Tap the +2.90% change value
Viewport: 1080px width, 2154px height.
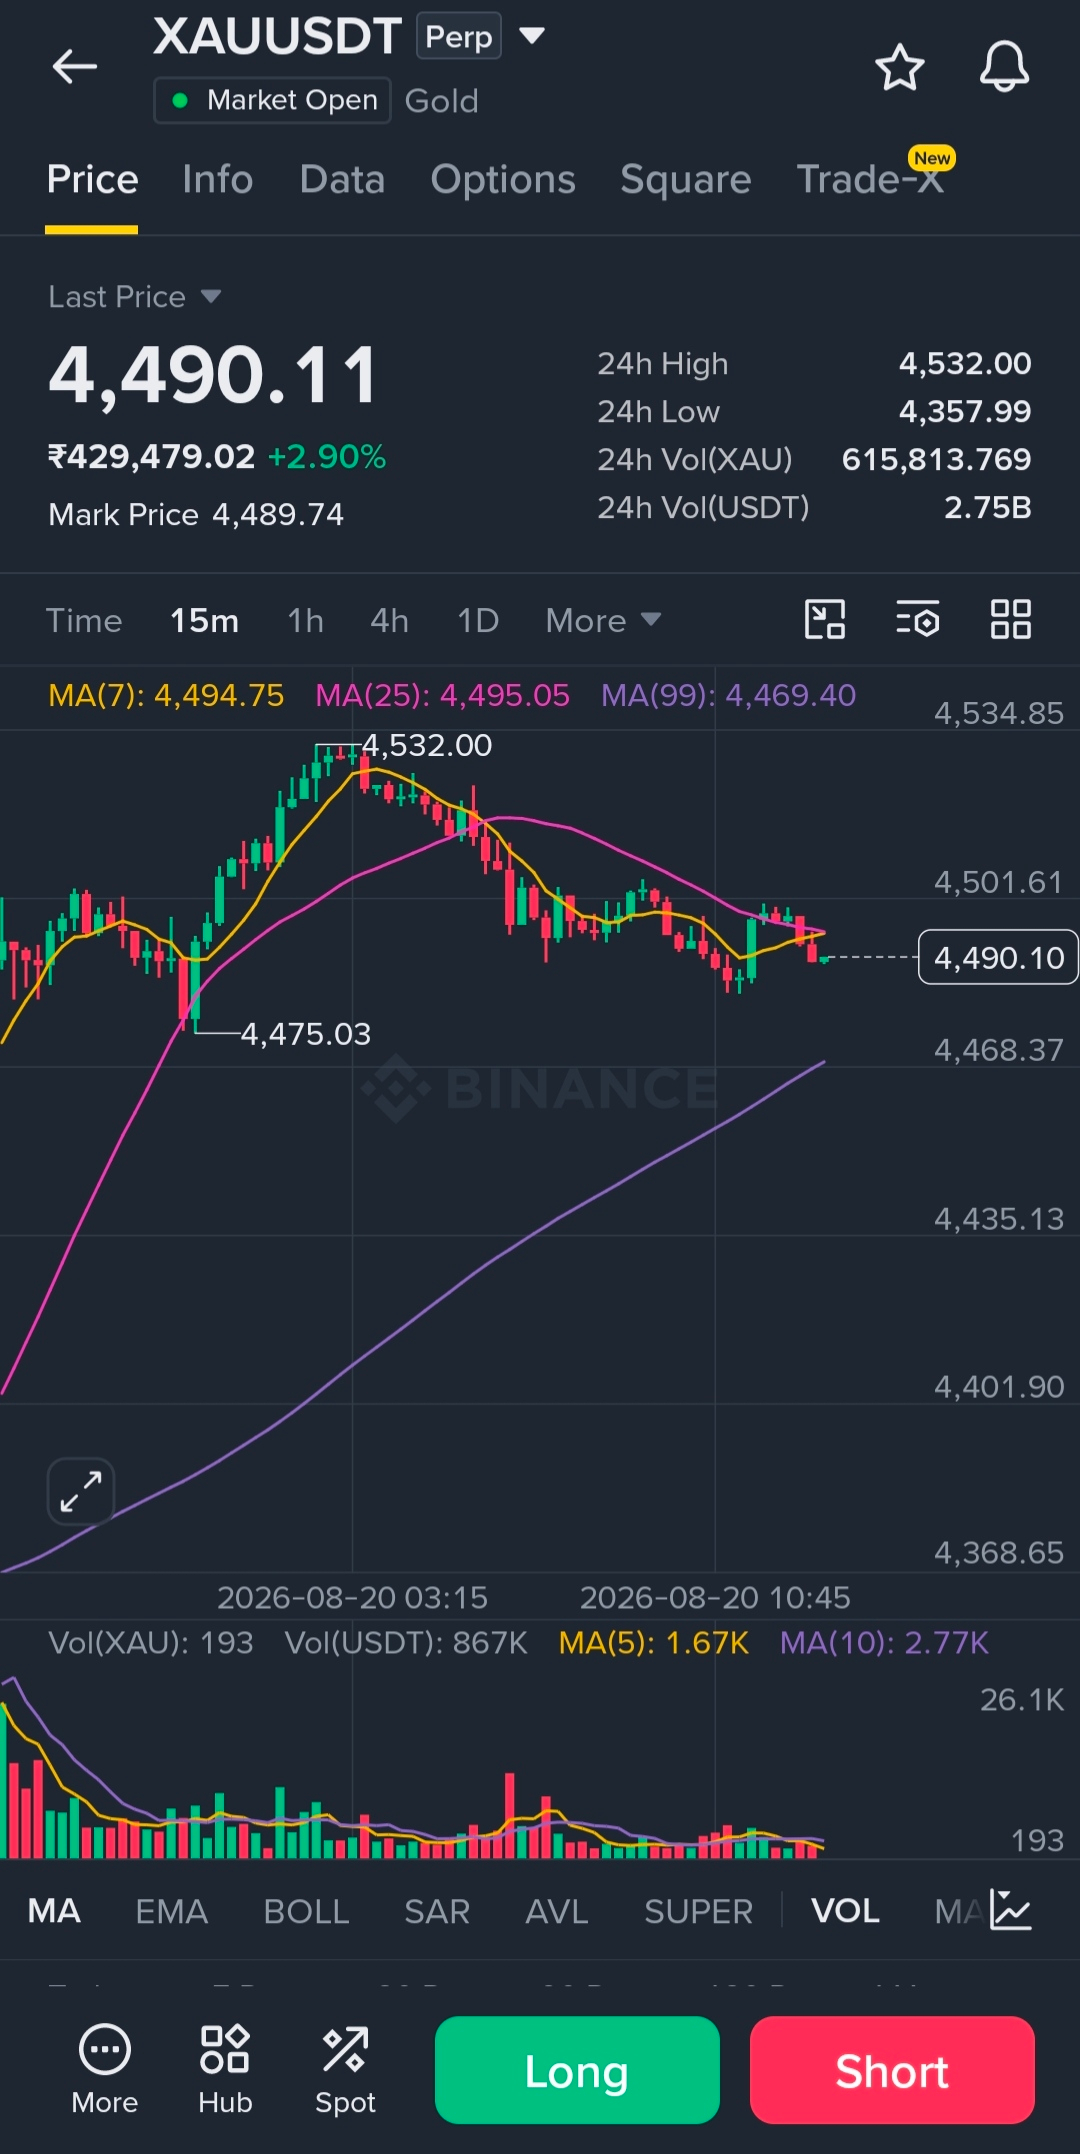pyautogui.click(x=327, y=456)
